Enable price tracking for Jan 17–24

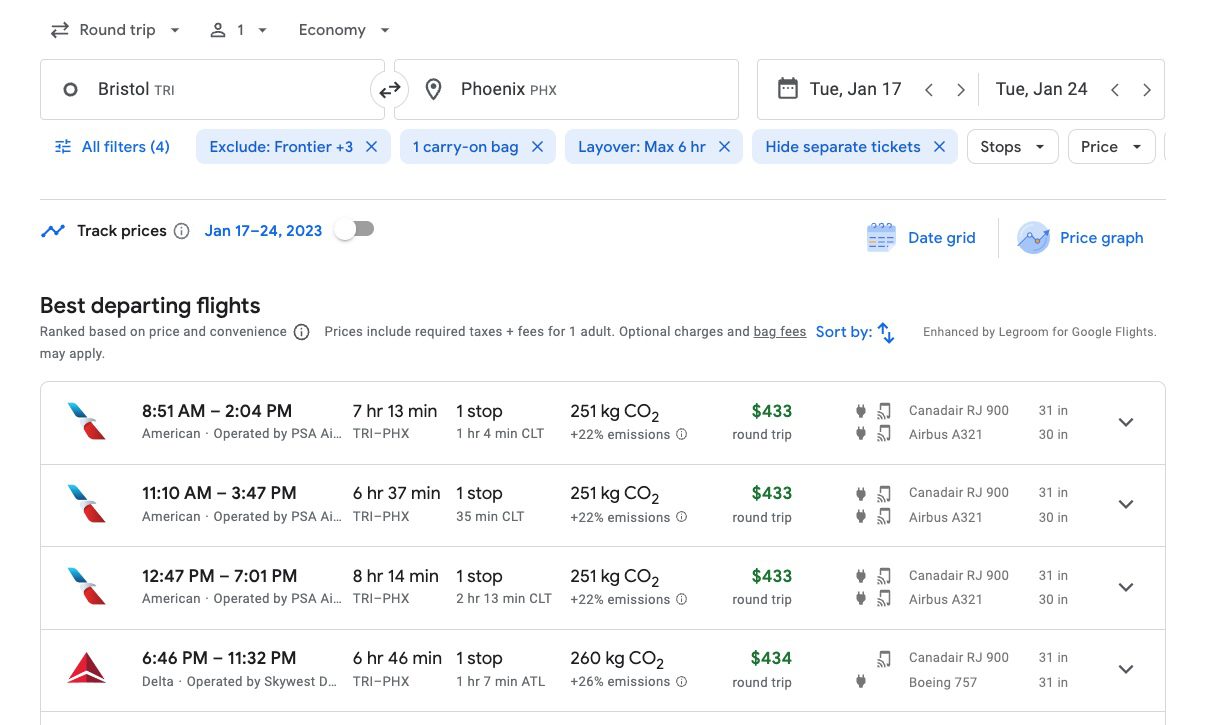[x=354, y=229]
